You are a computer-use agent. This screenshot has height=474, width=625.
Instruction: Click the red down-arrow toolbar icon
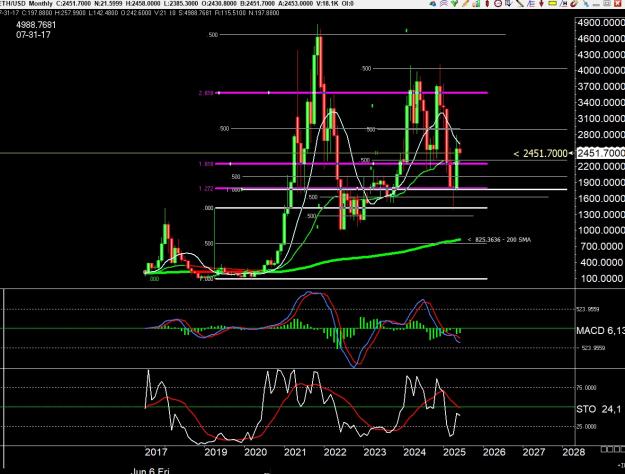click(541, 3)
